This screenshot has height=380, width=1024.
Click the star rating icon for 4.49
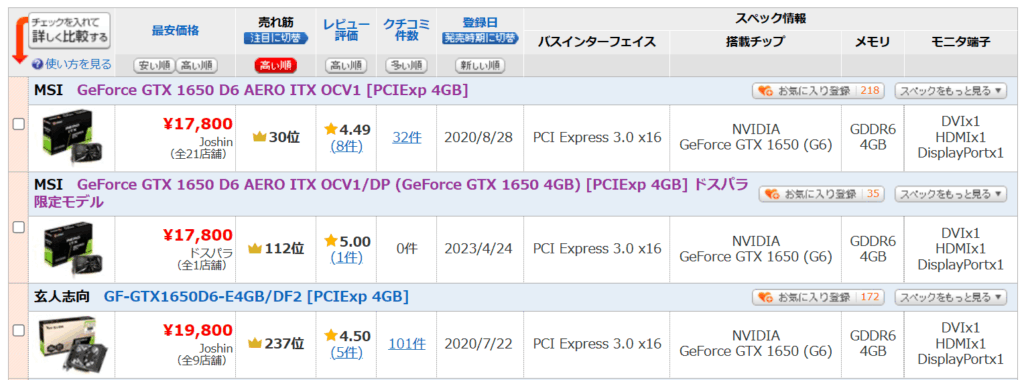330,129
